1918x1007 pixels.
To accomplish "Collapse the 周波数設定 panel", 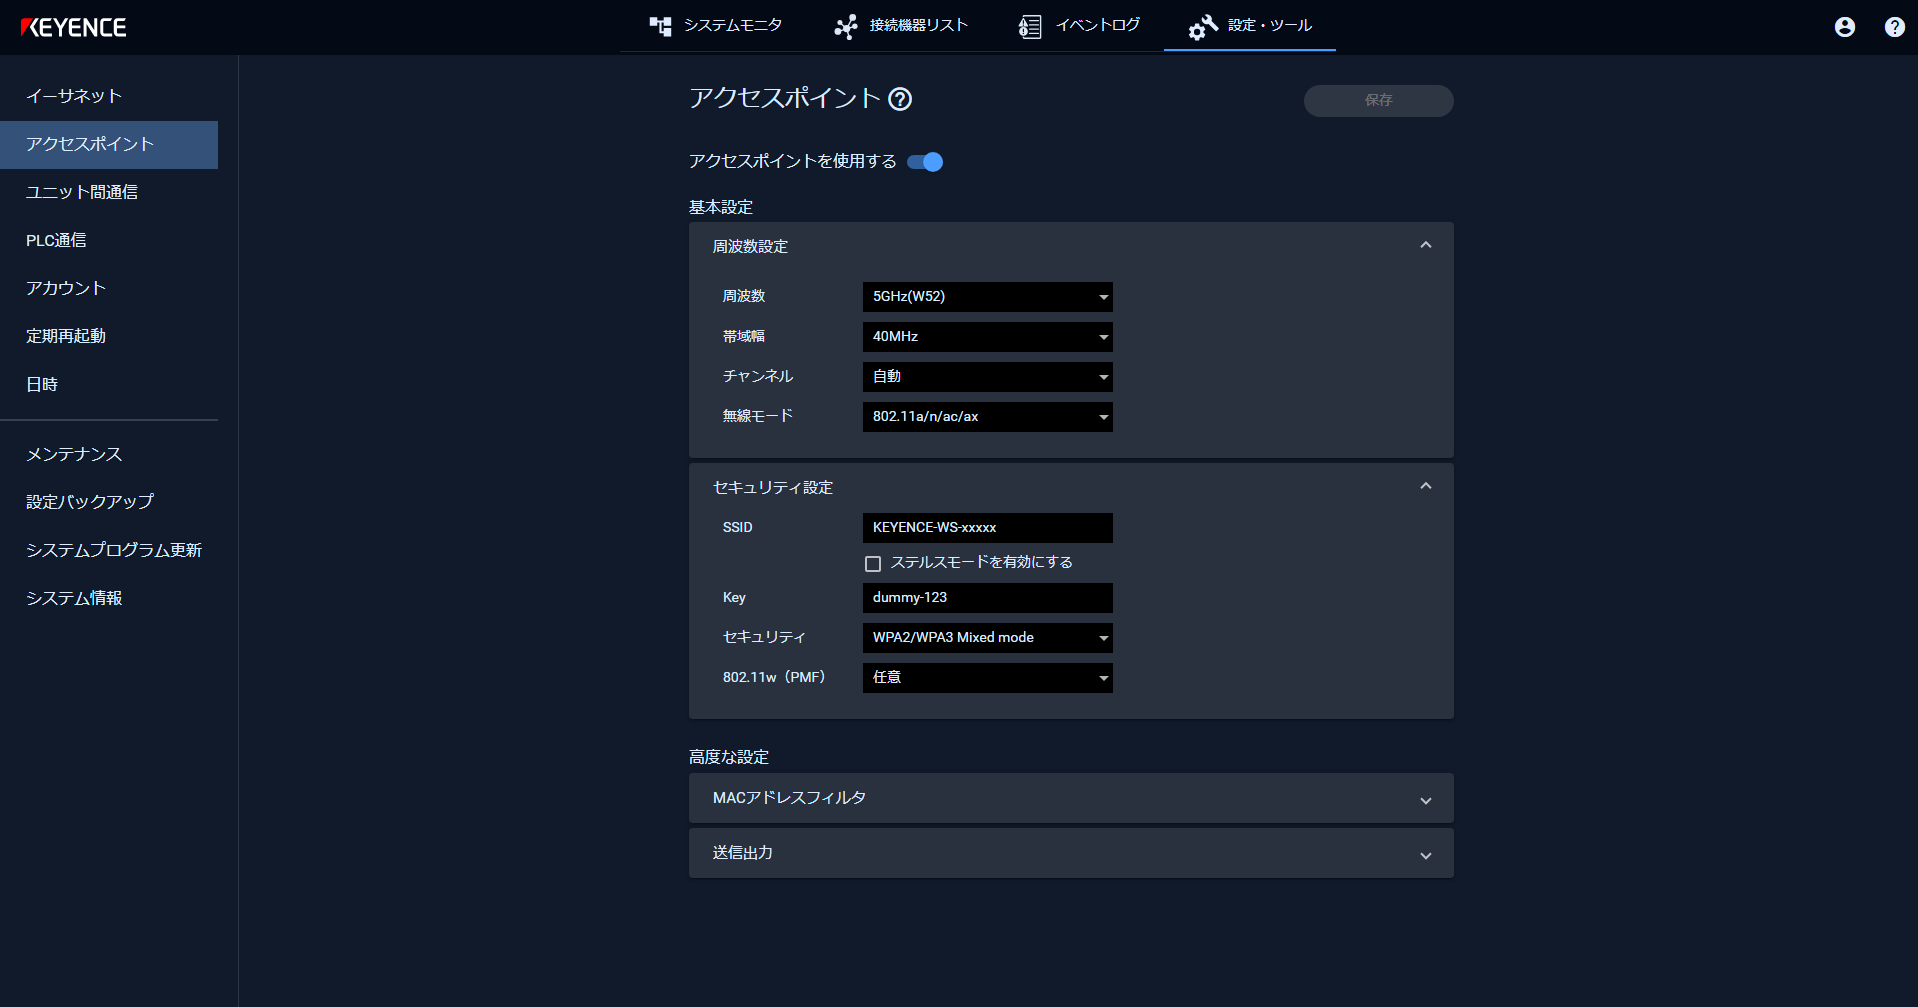I will tap(1426, 243).
